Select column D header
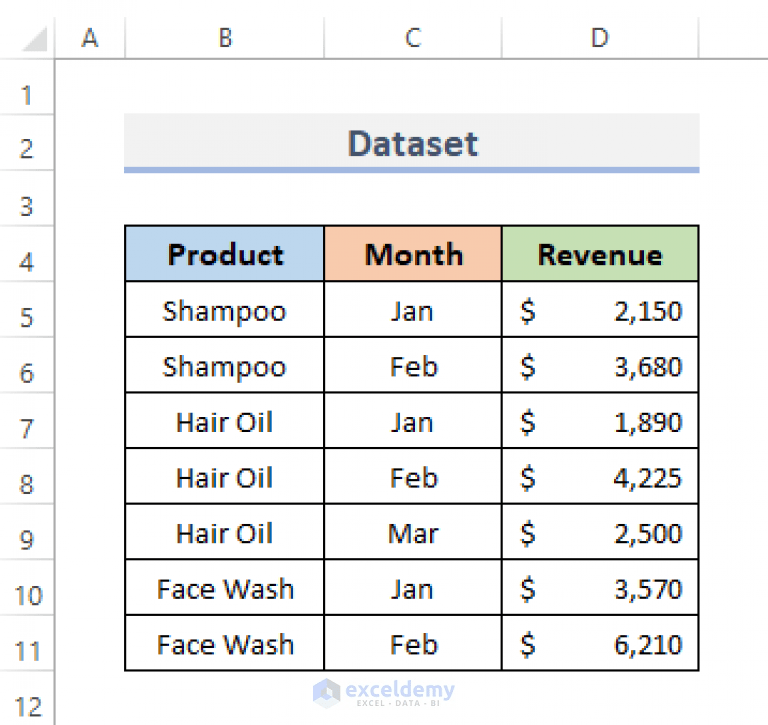768x725 pixels. pos(600,38)
